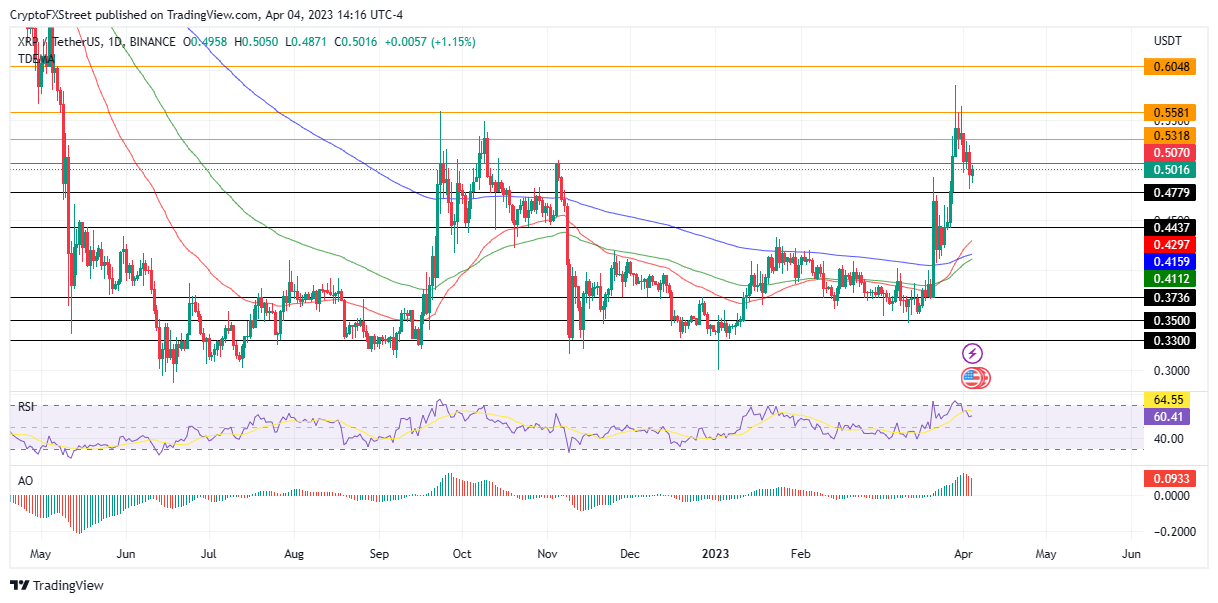This screenshot has height=603, width=1218.
Task: Open the XRP TetherUS symbol title
Action: point(62,42)
